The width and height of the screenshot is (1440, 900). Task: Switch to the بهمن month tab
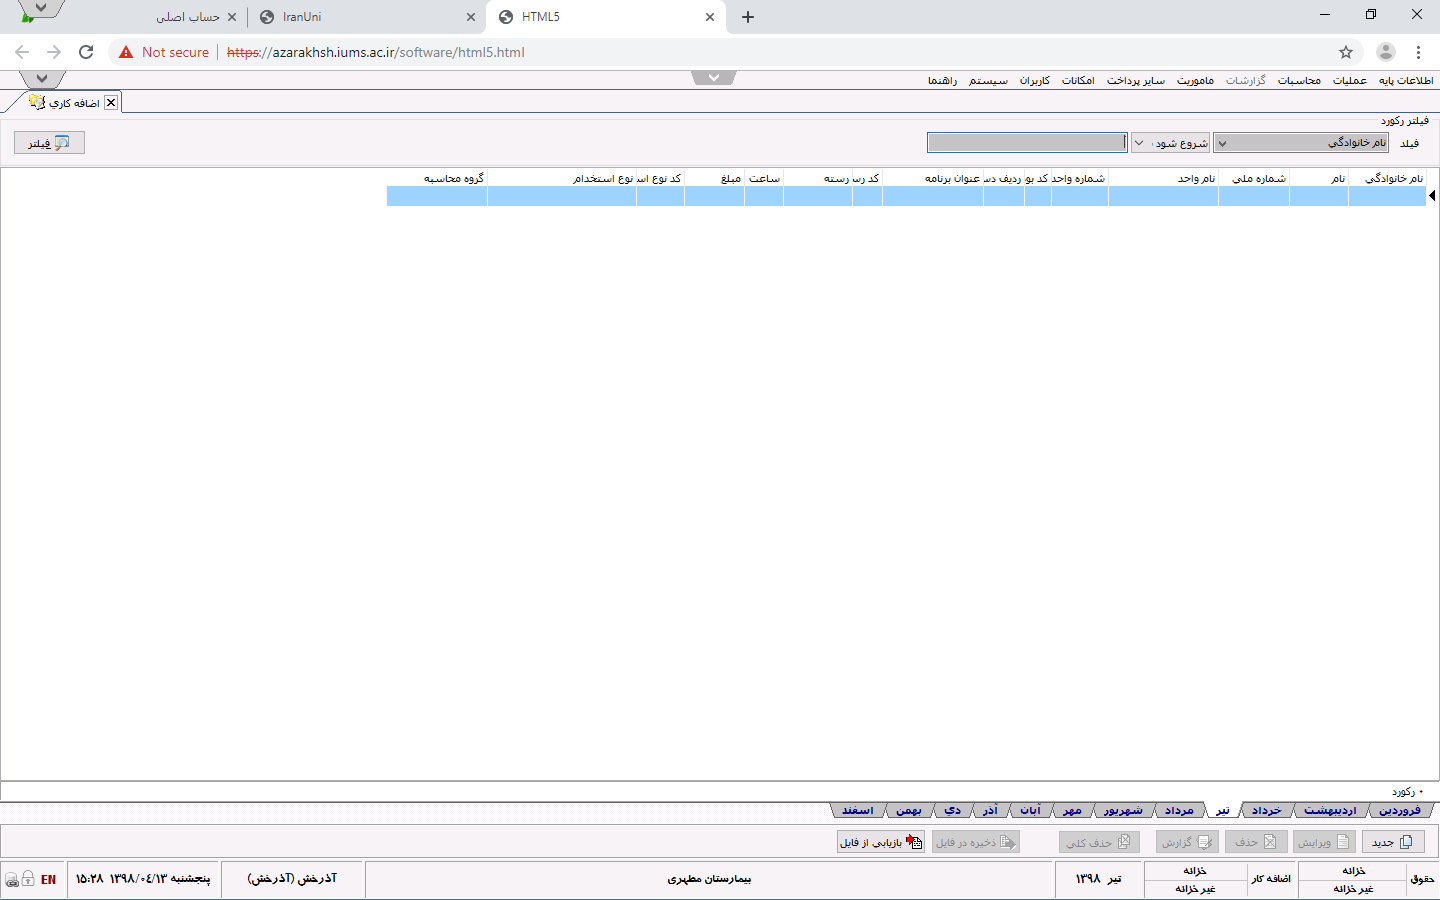[908, 810]
